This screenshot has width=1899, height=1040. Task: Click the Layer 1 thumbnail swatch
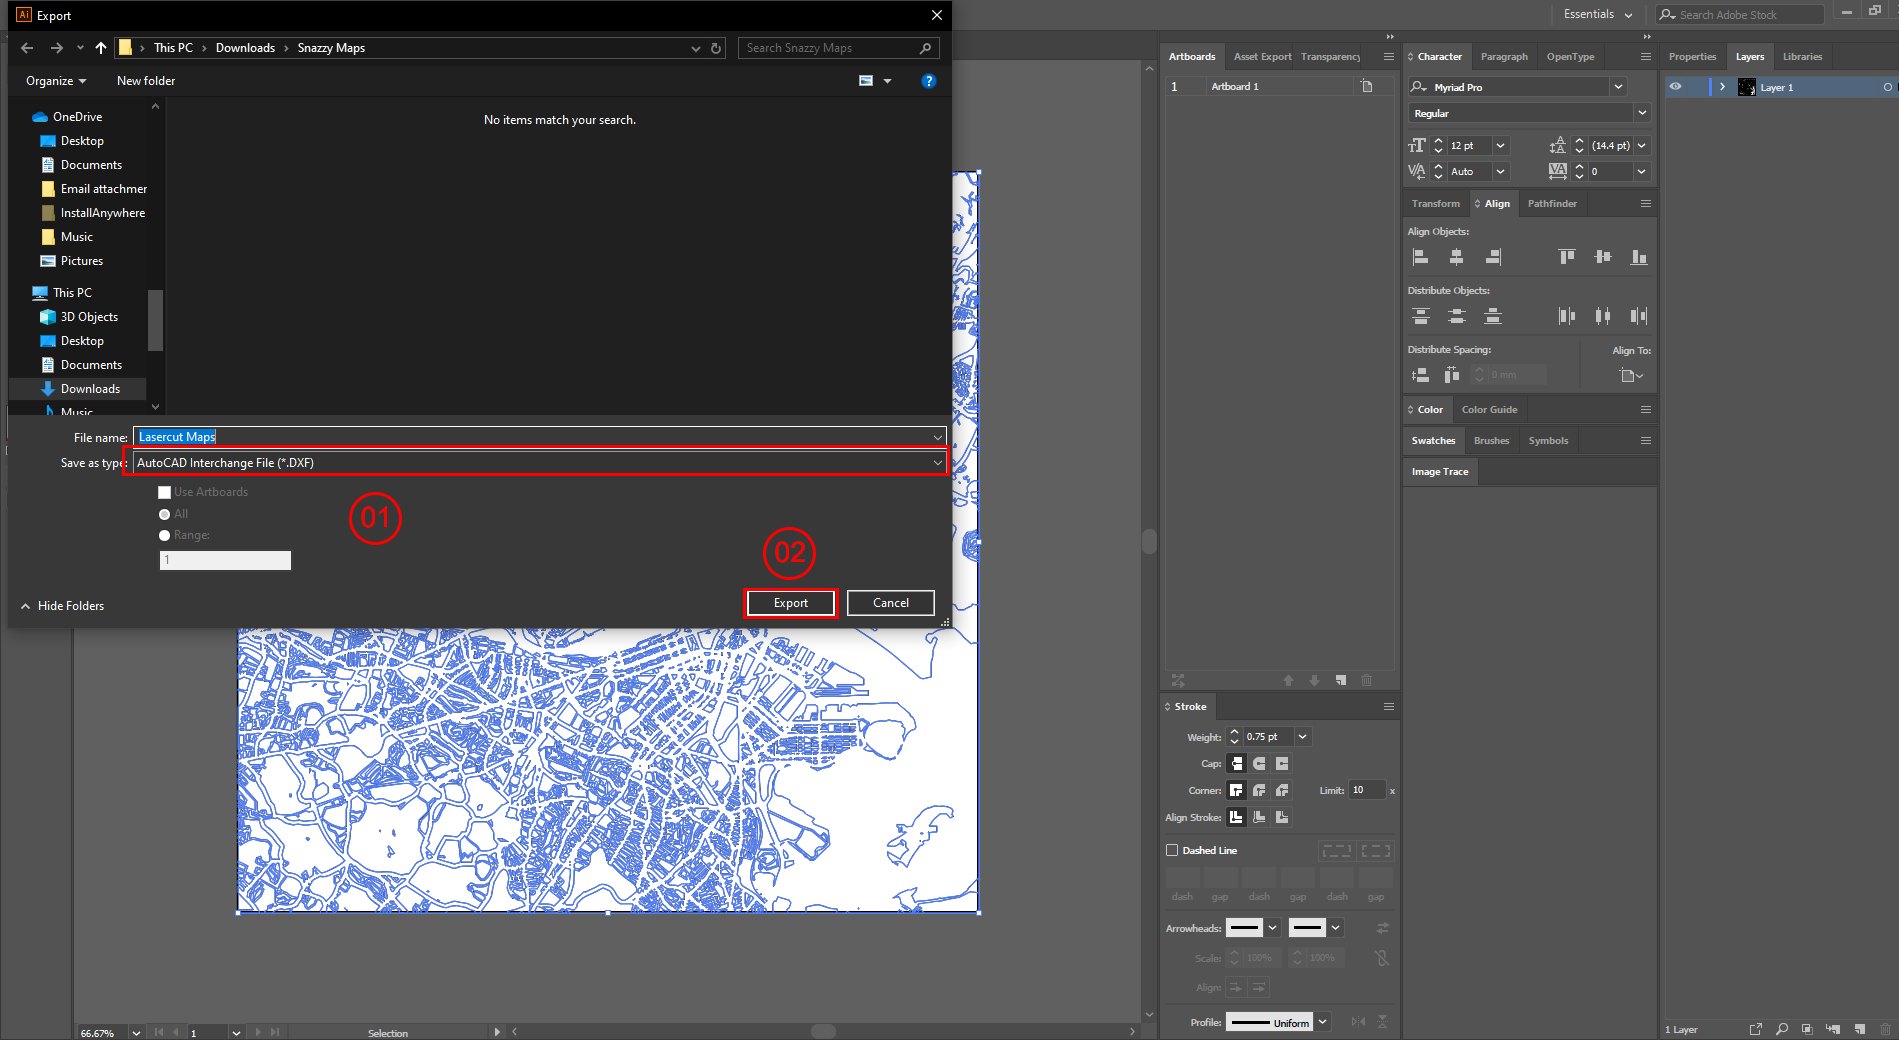[x=1746, y=87]
